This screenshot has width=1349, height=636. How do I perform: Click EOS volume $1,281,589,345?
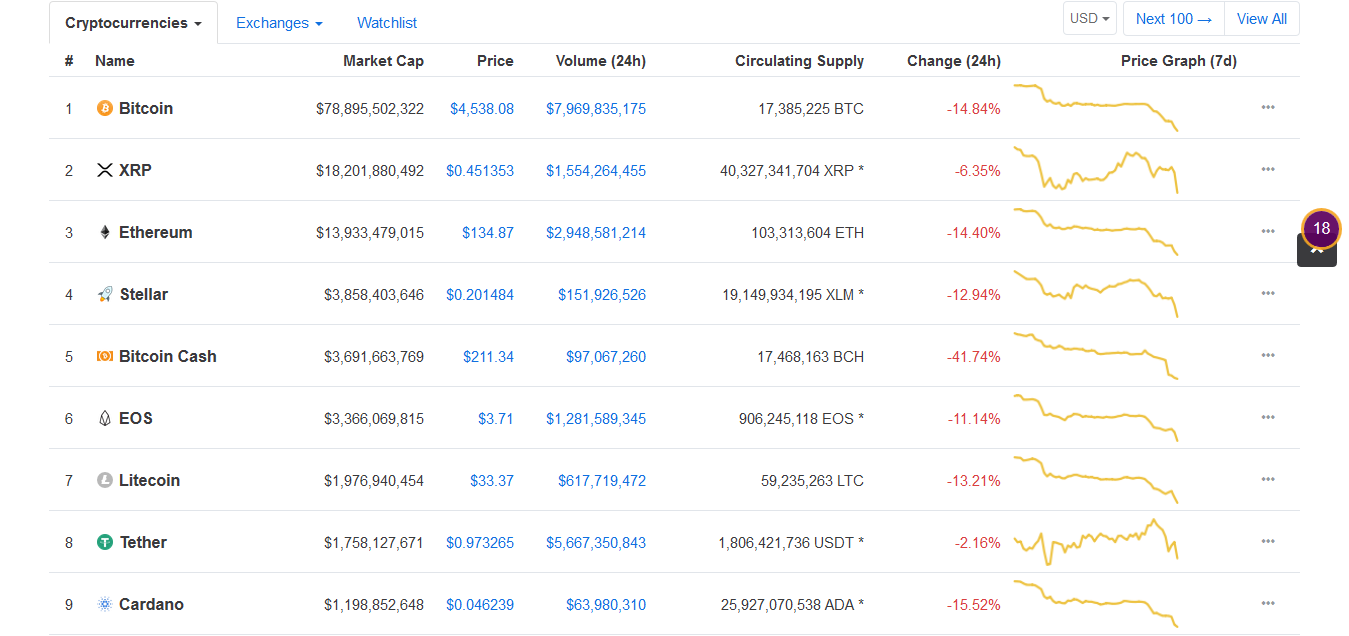click(596, 418)
